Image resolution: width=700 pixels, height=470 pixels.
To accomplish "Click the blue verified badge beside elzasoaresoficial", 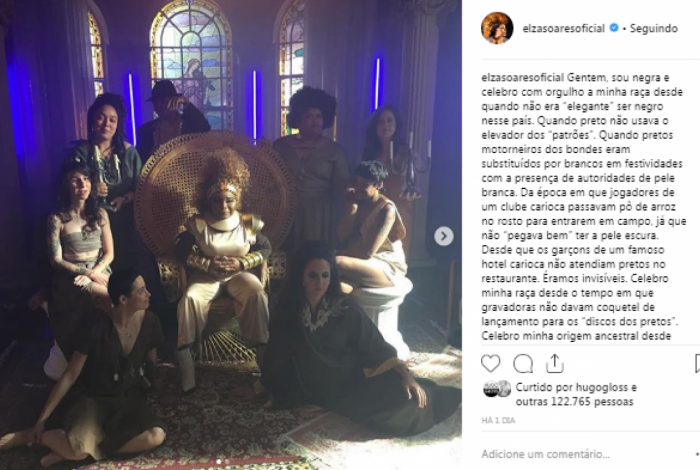I will (614, 28).
